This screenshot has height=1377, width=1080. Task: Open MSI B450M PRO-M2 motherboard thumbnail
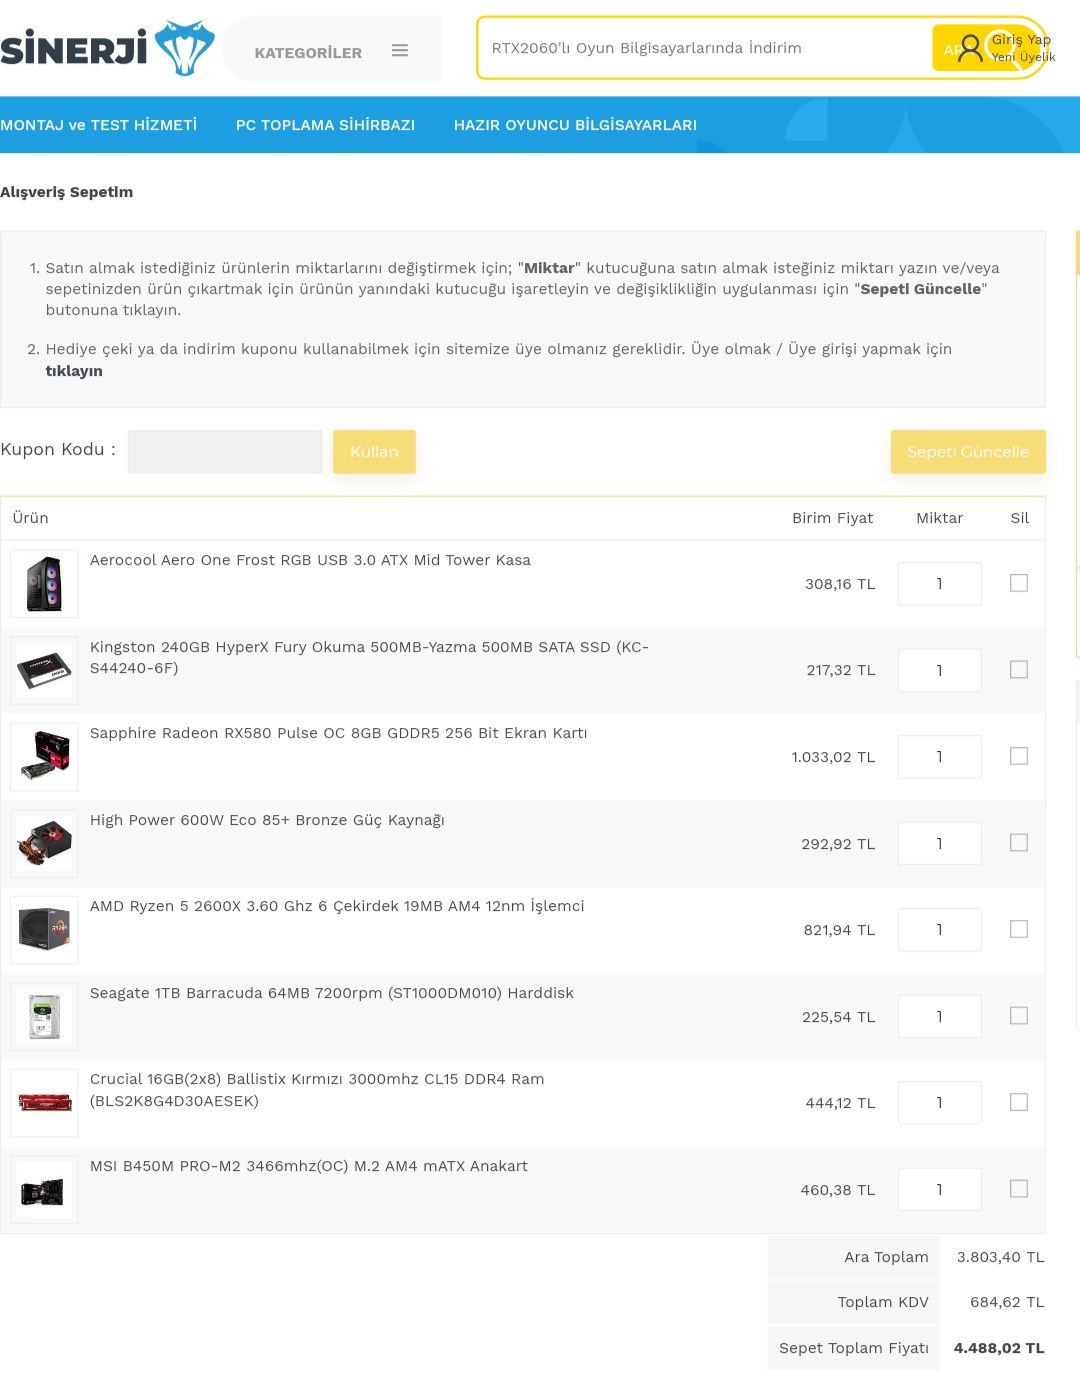point(44,1190)
